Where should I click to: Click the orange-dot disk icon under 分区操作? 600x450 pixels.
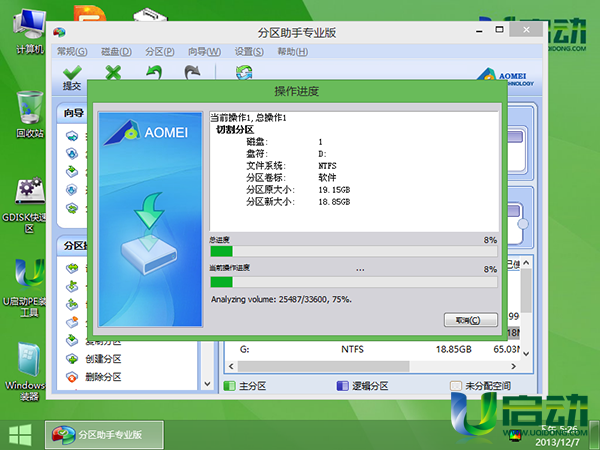[72, 322]
